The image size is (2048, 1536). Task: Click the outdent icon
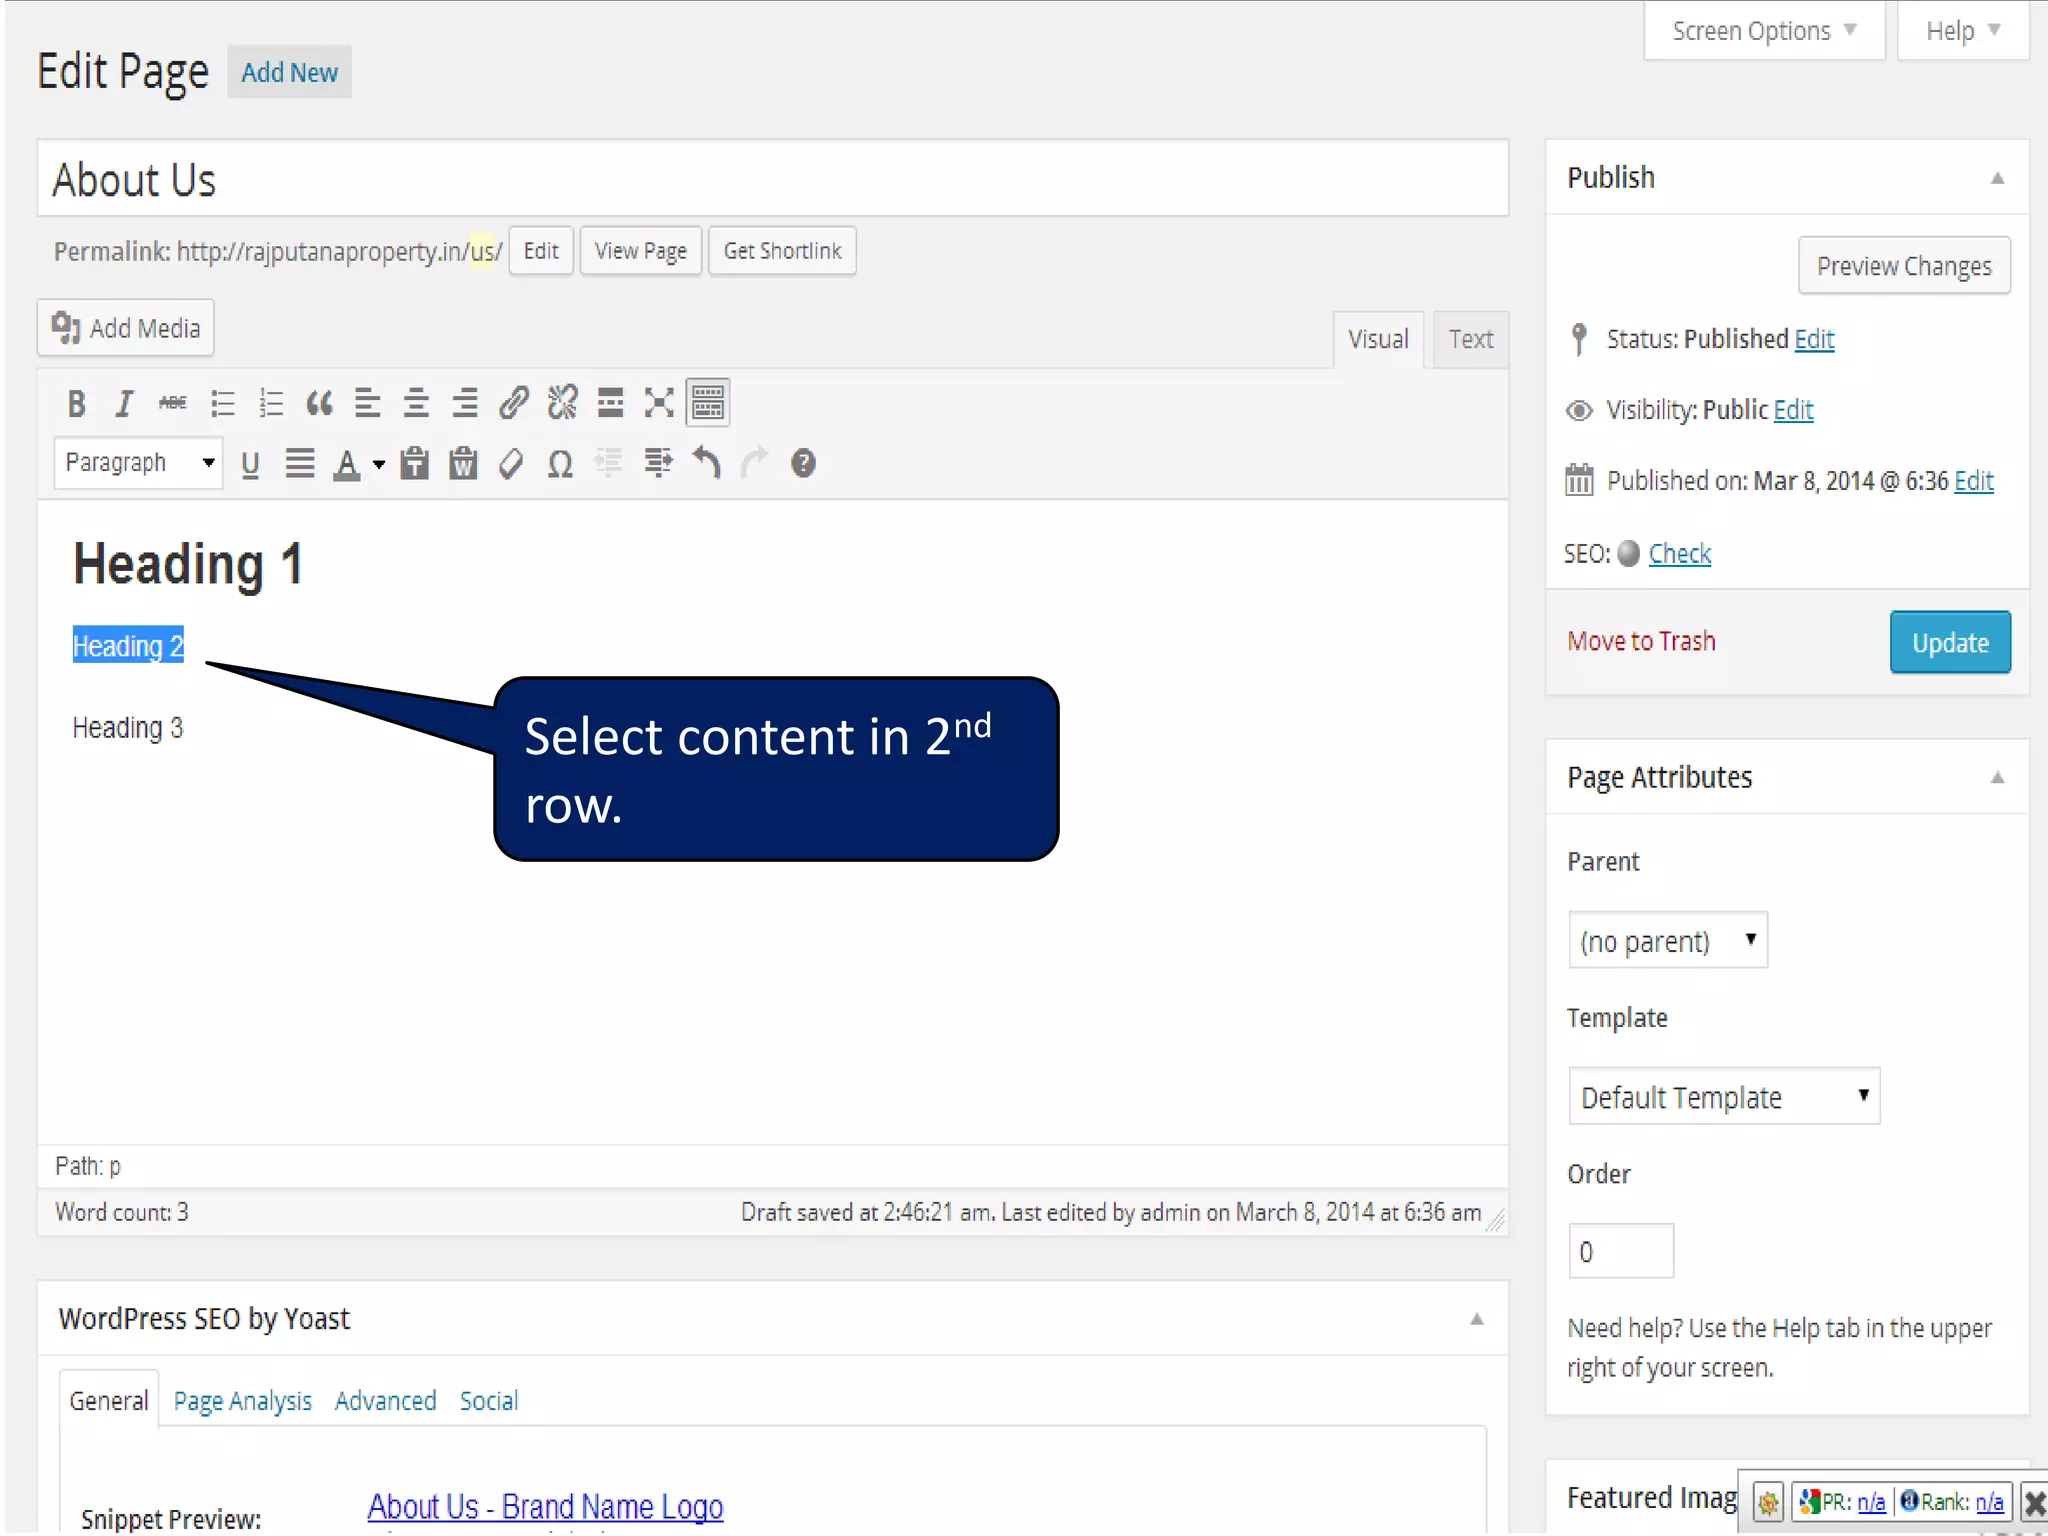[608, 463]
